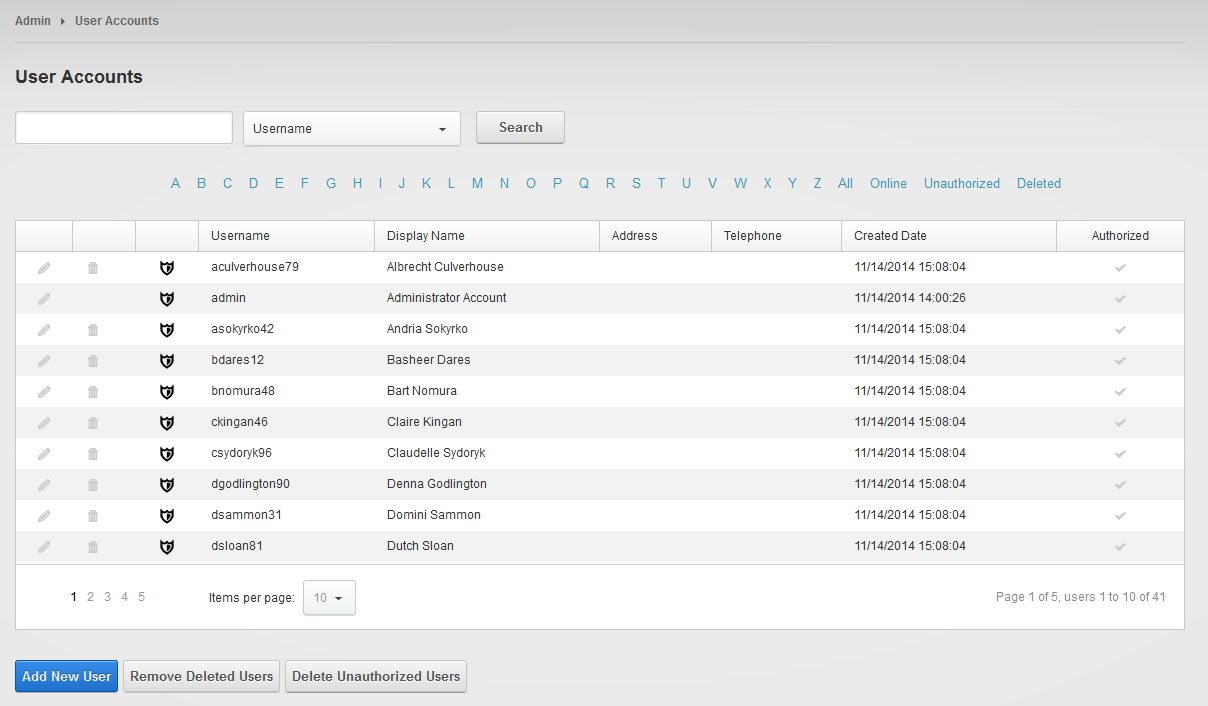The width and height of the screenshot is (1208, 706).
Task: Go to page 5 of users
Action: point(142,597)
